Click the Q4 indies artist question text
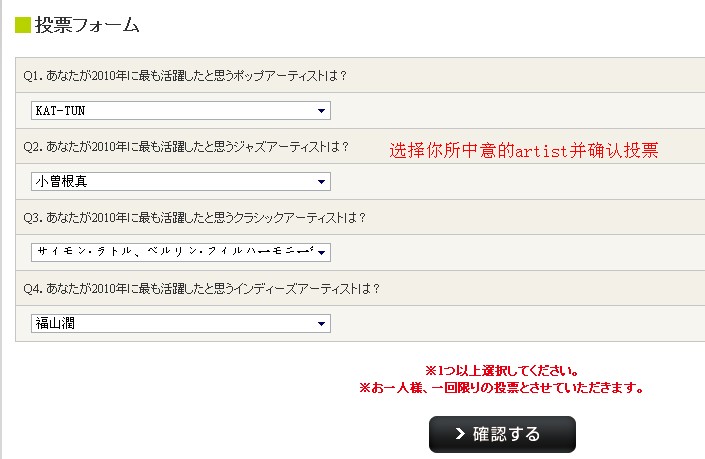 pos(202,288)
